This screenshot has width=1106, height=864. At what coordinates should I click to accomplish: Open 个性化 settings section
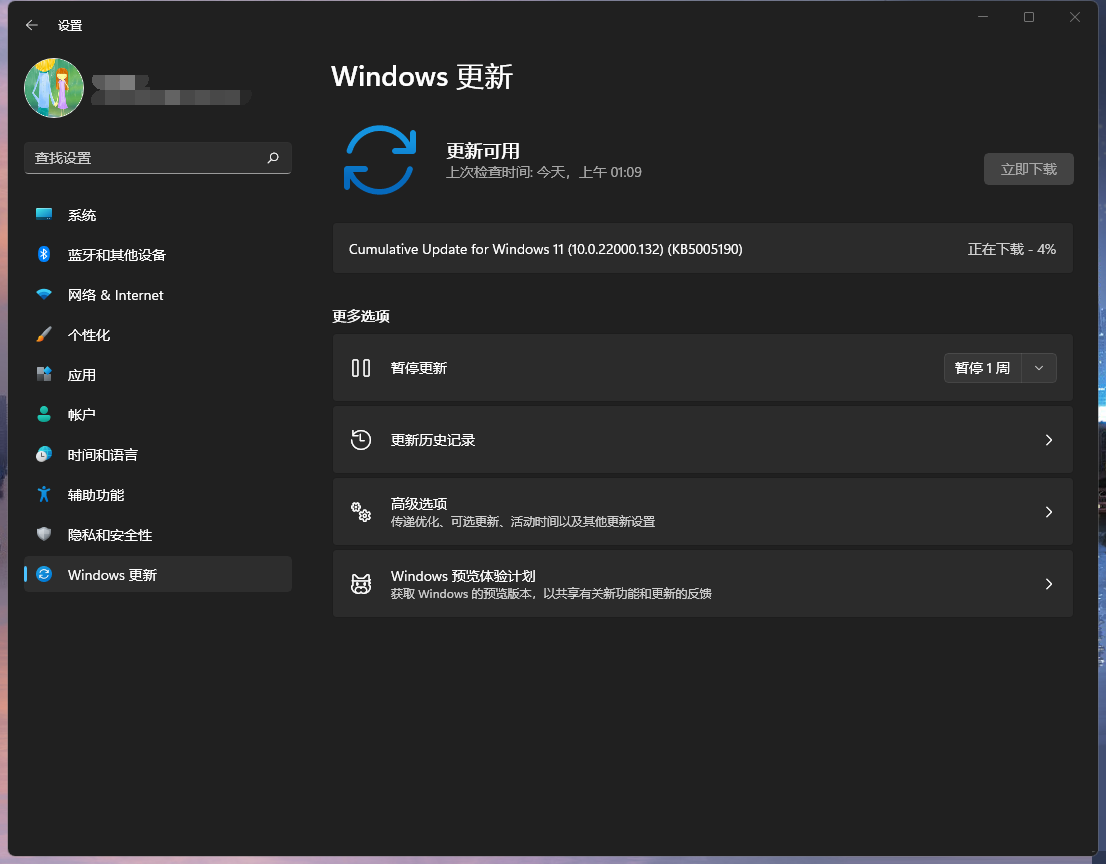tap(157, 335)
